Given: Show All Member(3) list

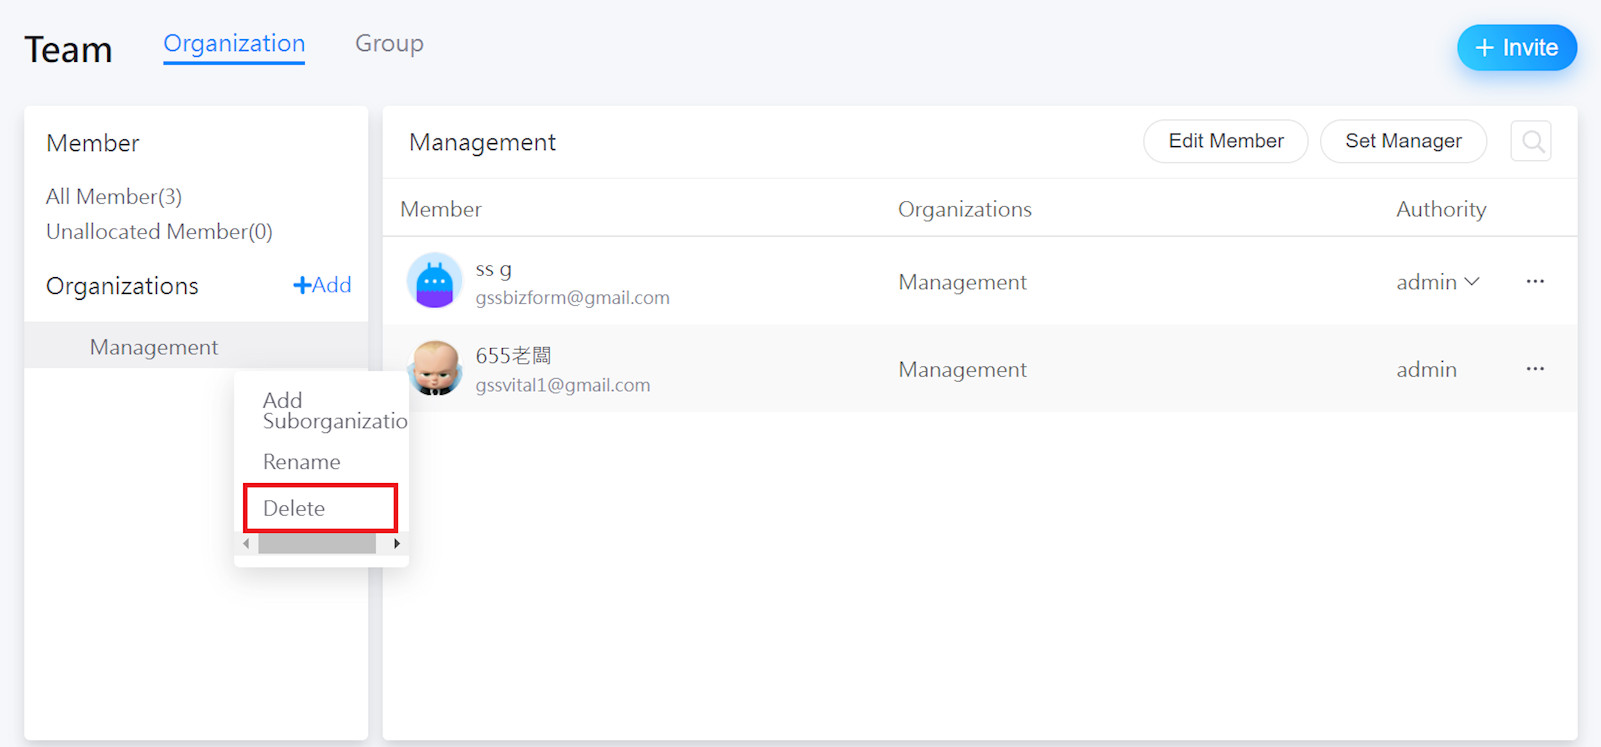Looking at the screenshot, I should click(114, 196).
